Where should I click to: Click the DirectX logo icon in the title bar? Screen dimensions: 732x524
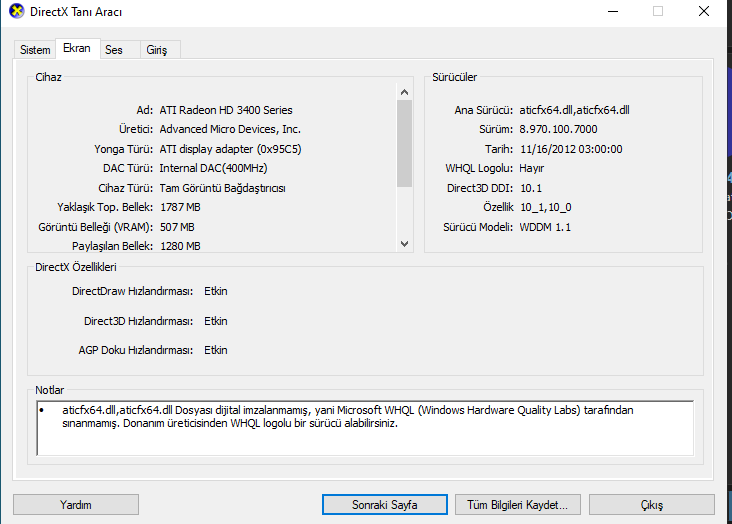pos(16,11)
